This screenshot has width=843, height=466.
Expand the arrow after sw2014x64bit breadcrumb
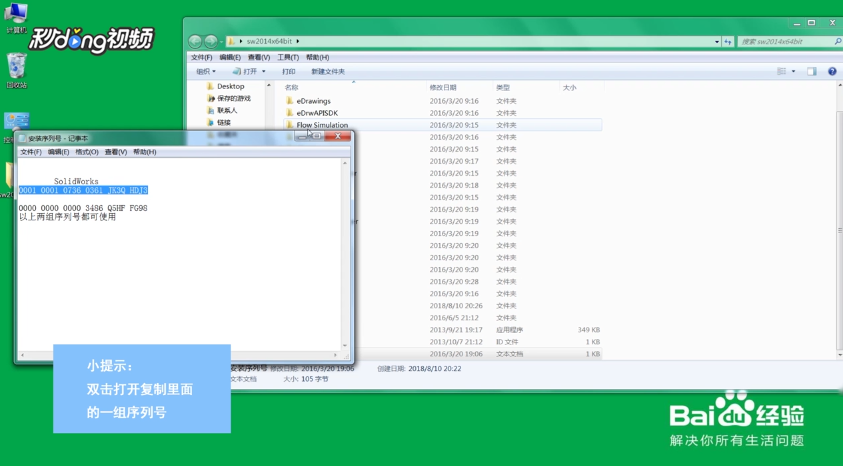coord(297,41)
